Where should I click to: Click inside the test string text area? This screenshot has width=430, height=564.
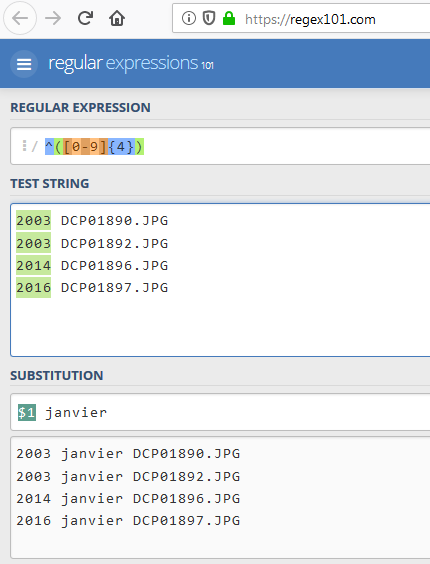pos(220,280)
